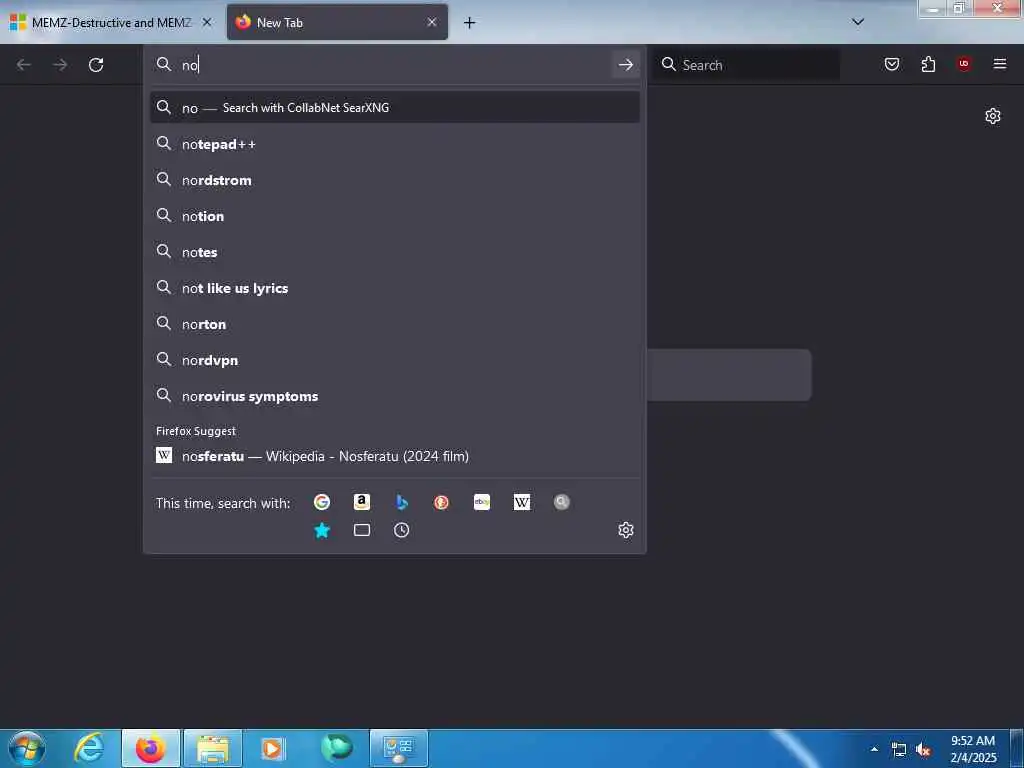Choose 'not like us lyrics' suggestion
This screenshot has height=768, width=1024.
coord(395,288)
